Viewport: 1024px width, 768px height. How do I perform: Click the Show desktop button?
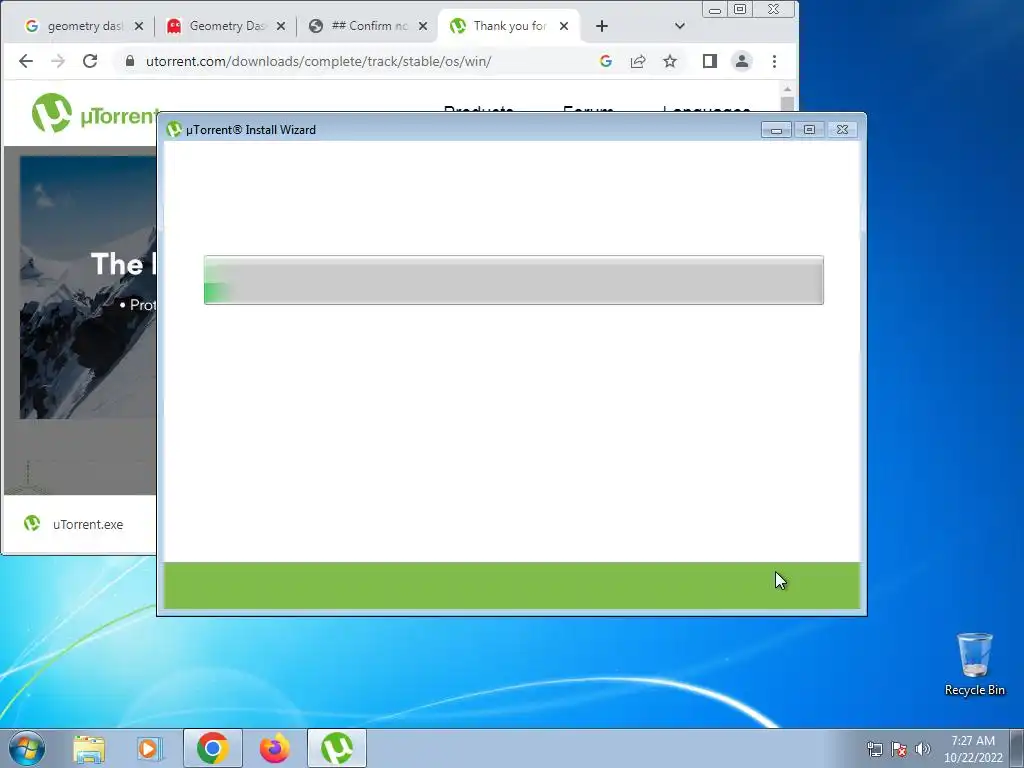(x=1017, y=748)
